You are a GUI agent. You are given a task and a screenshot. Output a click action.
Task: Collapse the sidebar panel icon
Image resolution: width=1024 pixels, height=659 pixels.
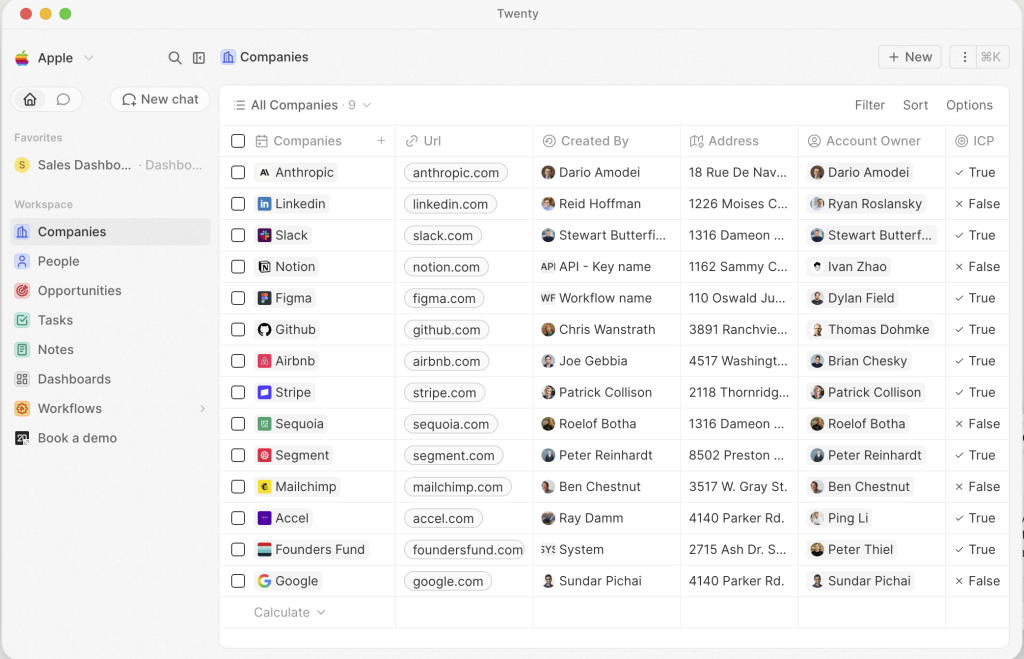(199, 57)
